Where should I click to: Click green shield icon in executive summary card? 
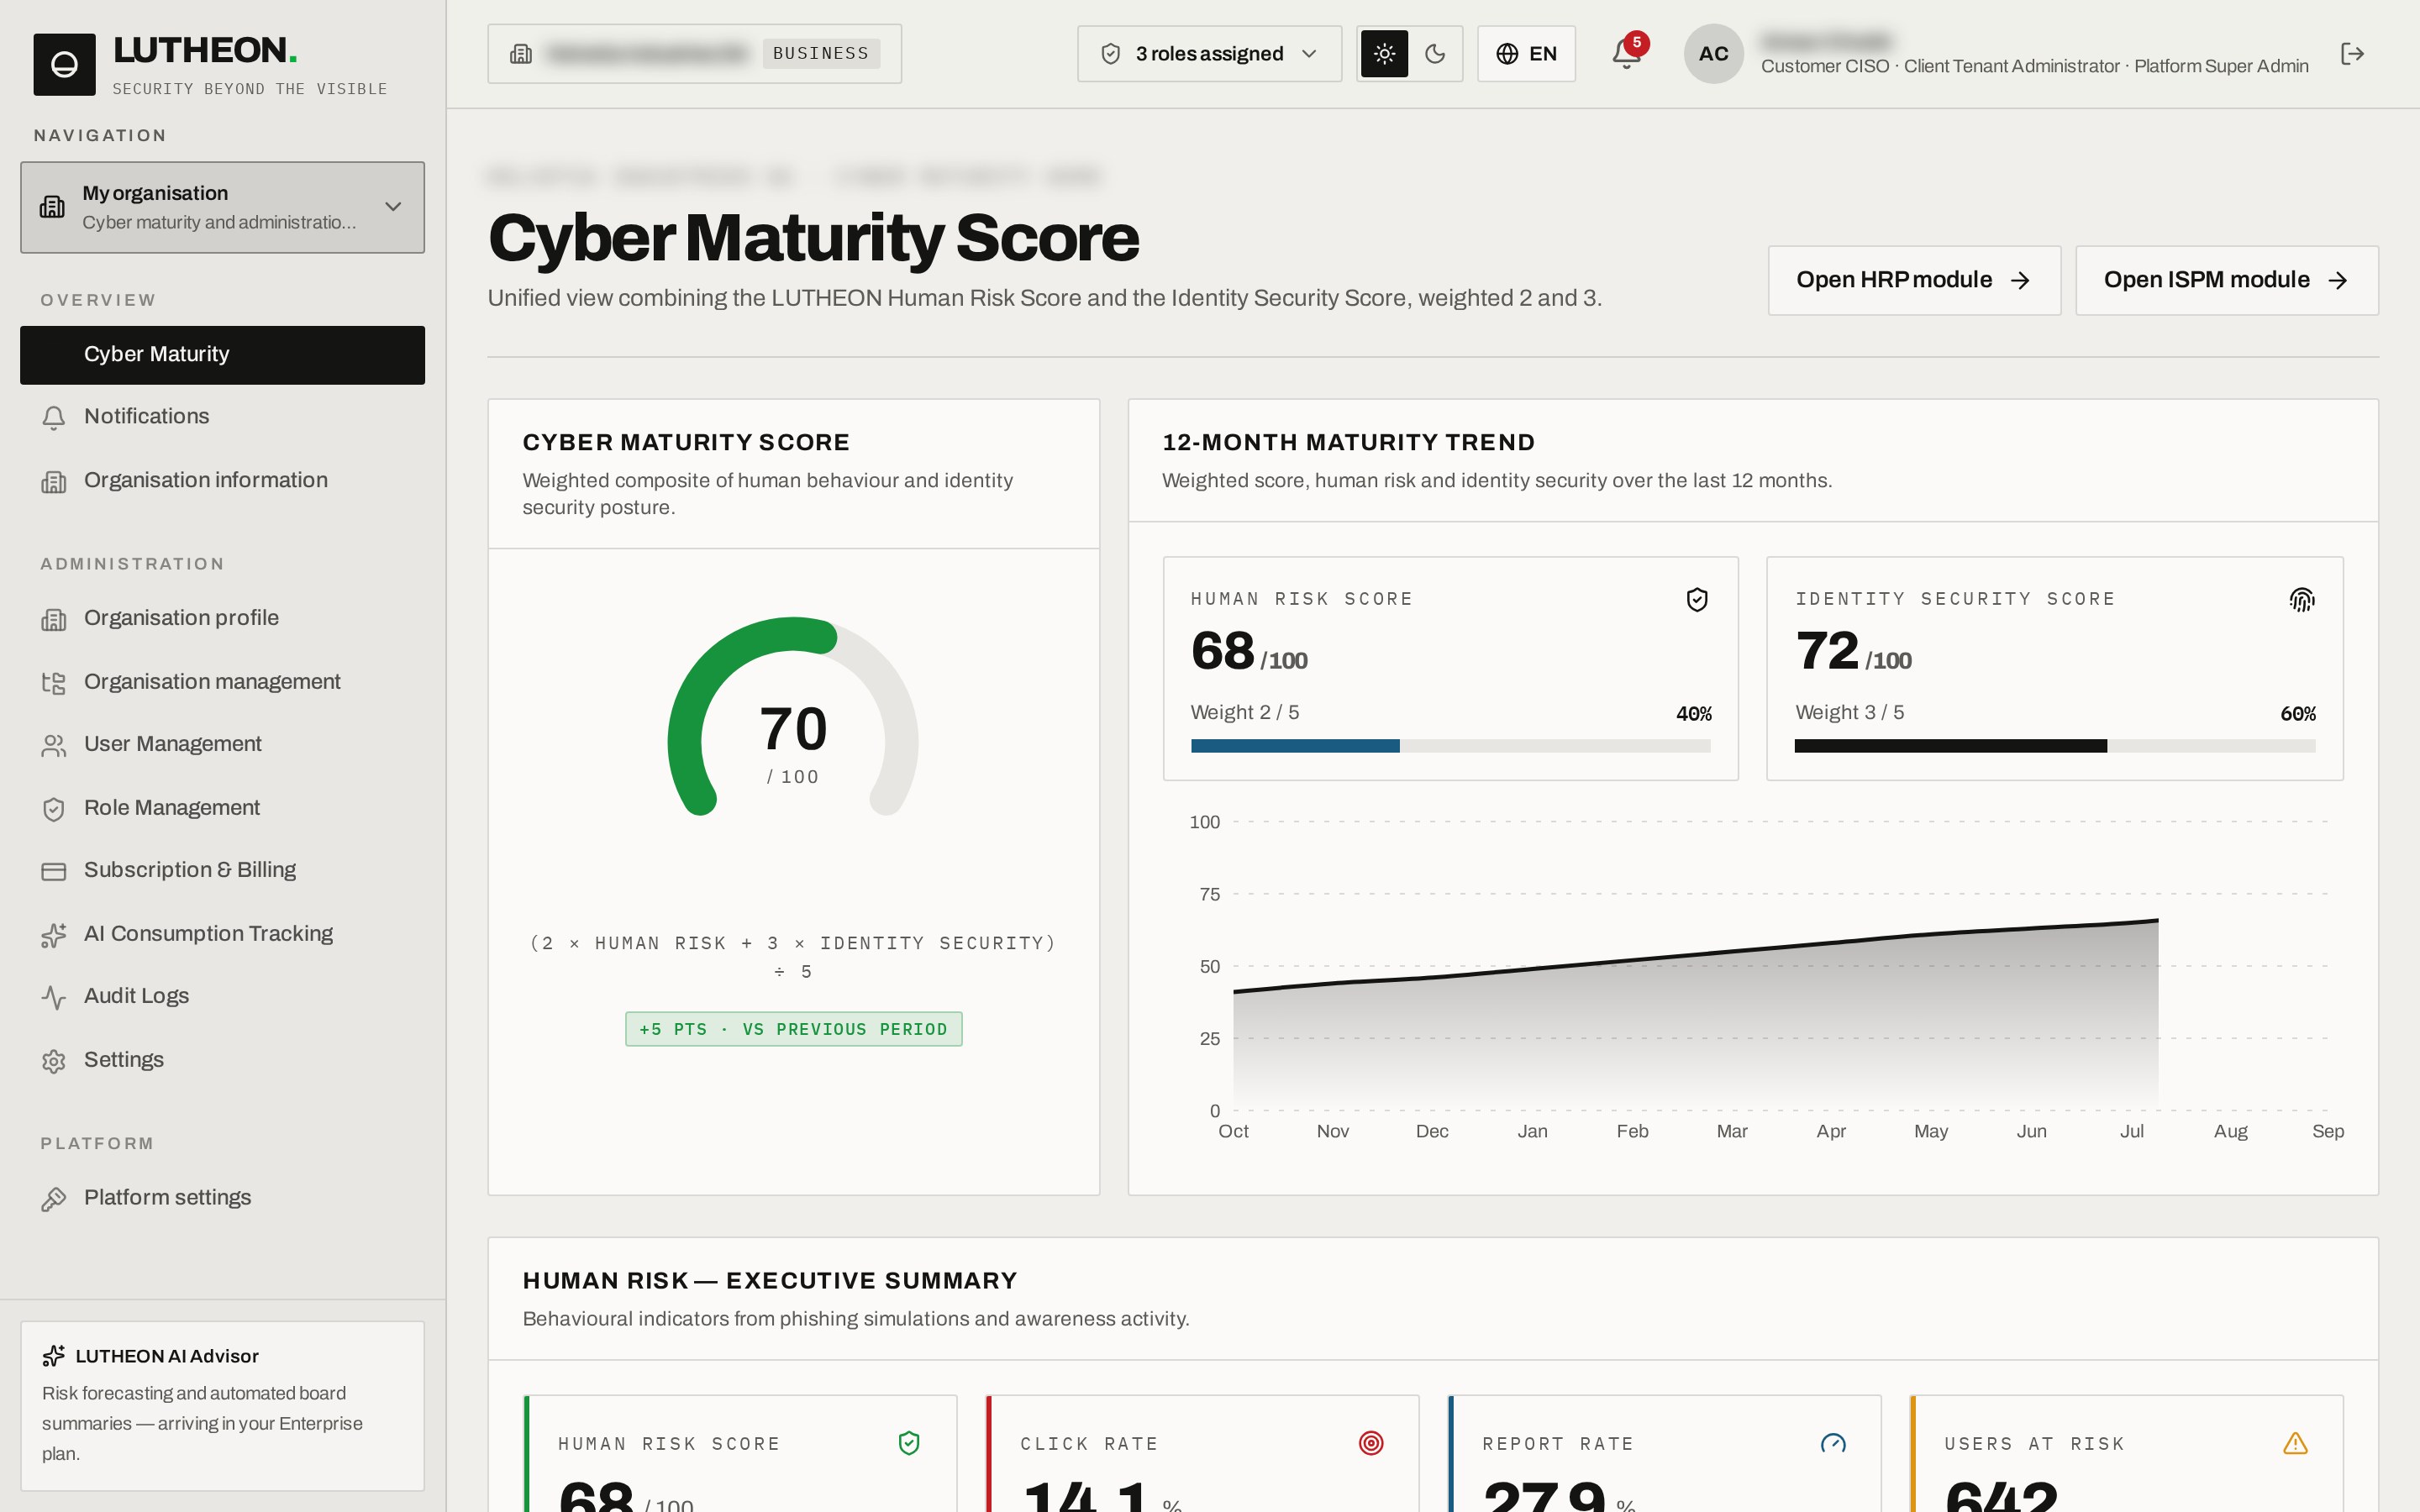click(909, 1443)
